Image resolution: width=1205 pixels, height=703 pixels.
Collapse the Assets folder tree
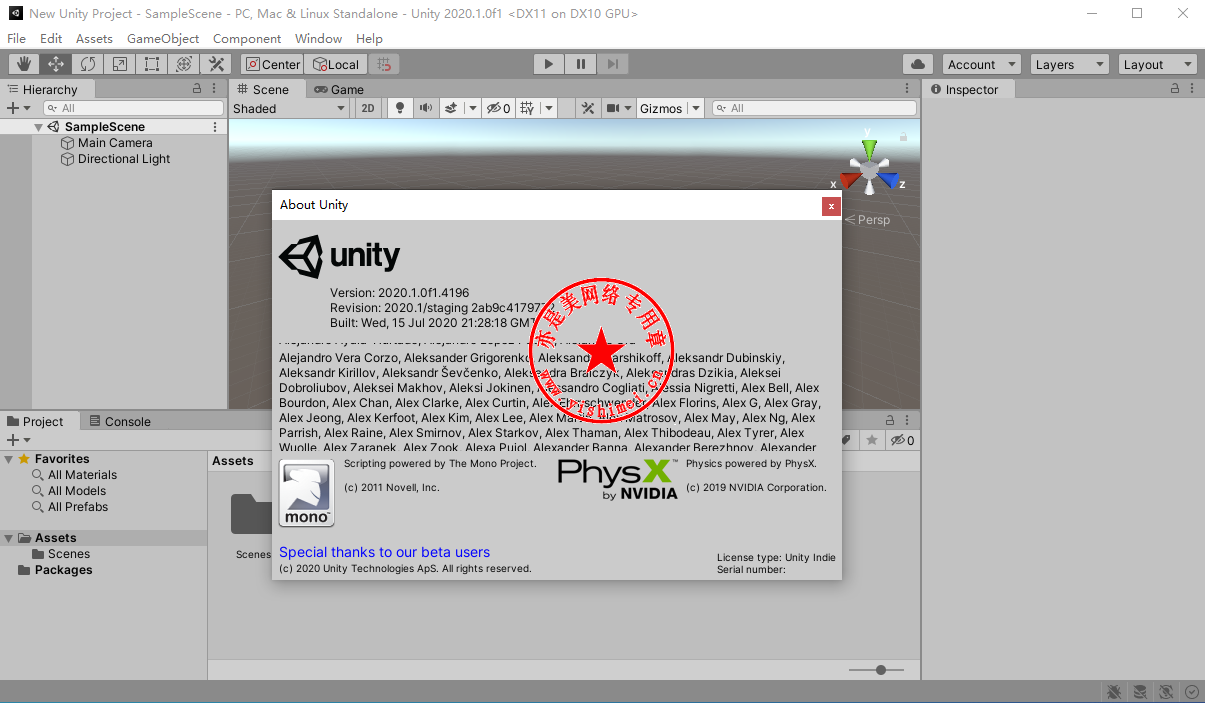(9, 538)
